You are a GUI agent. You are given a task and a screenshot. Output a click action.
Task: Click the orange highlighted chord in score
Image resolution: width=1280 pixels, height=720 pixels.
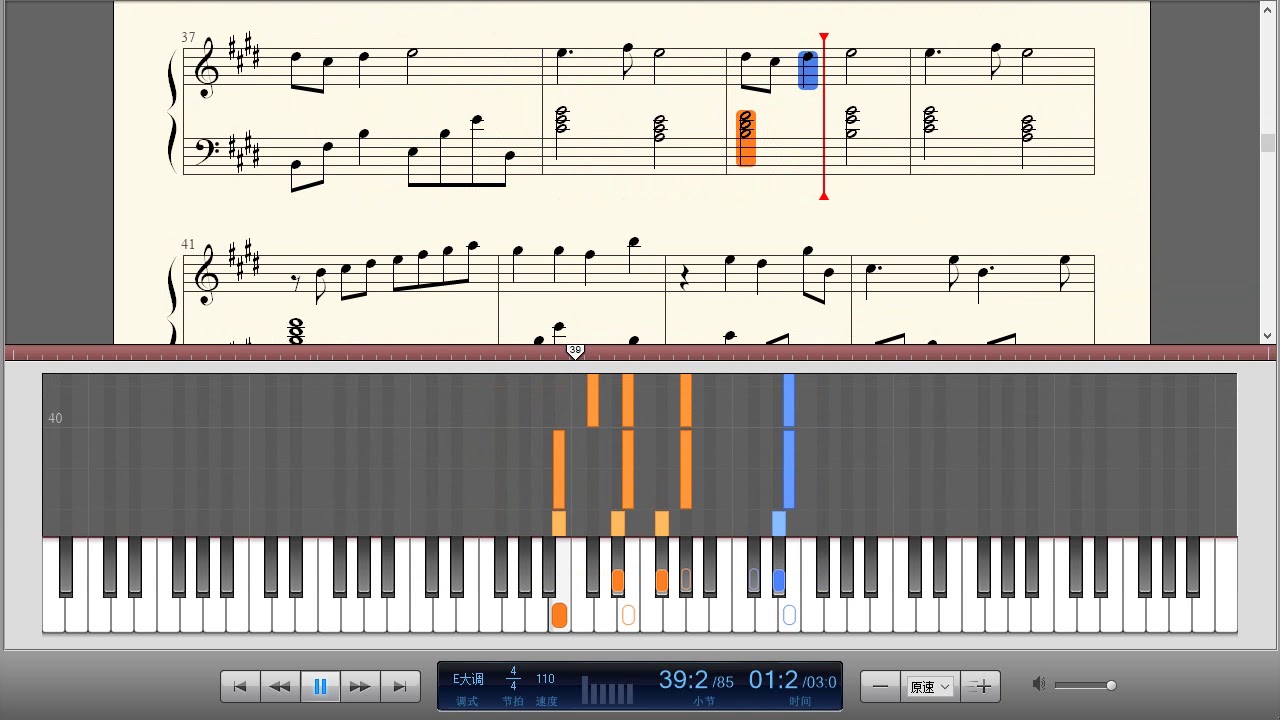746,138
